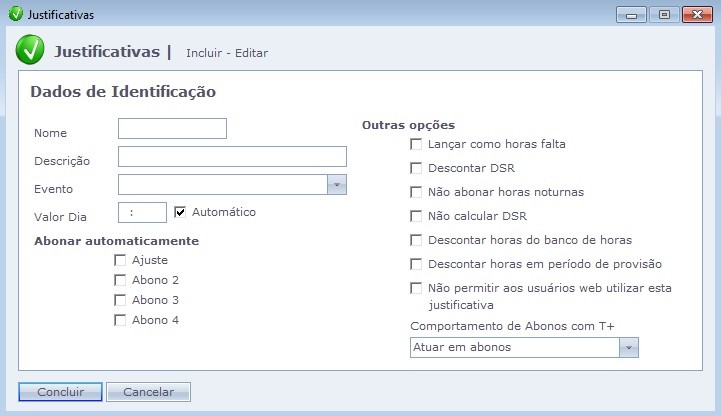Tick Descontar horas do banco de horas
This screenshot has width=721, height=416.
click(416, 240)
